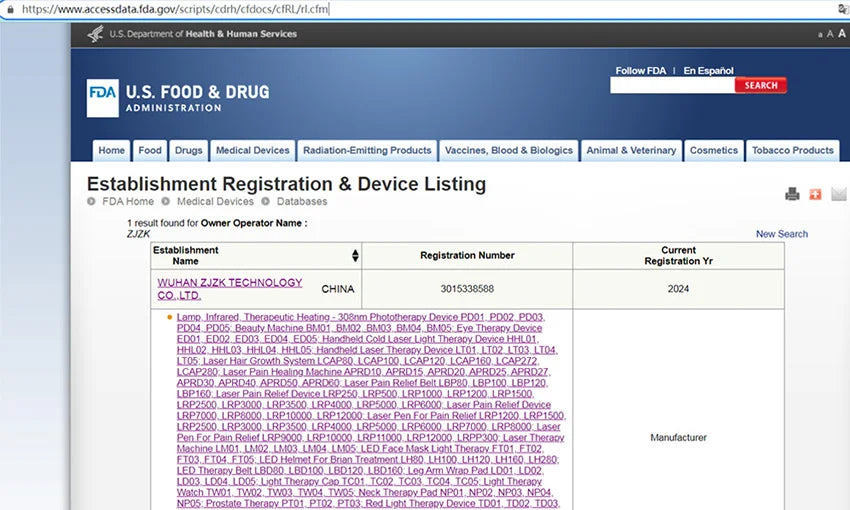Viewport: 850px width, 510px height.
Task: Click inside the FDA search text field
Action: pyautogui.click(x=672, y=86)
